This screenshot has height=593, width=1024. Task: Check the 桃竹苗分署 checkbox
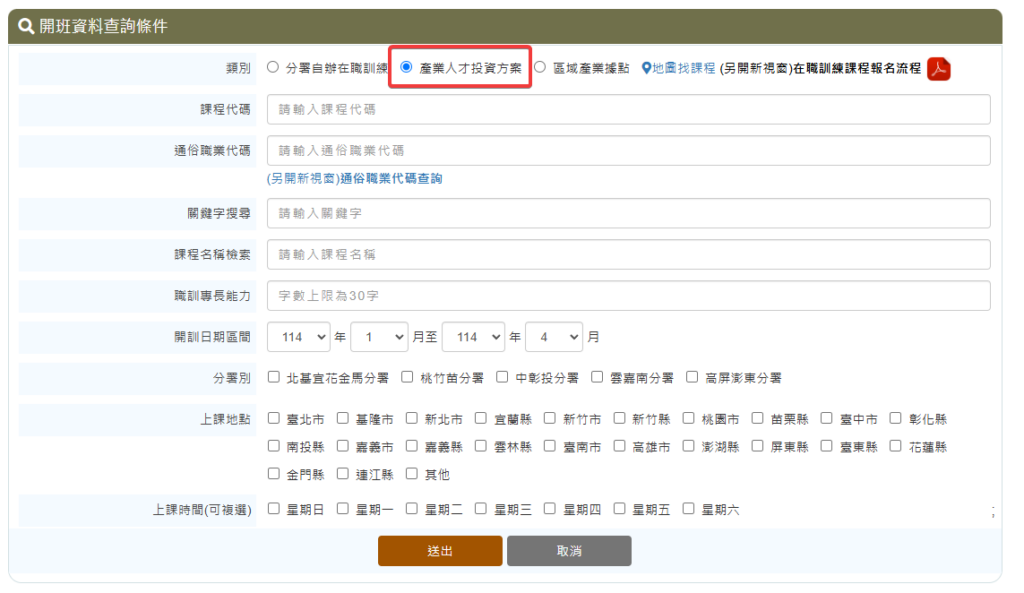(408, 377)
